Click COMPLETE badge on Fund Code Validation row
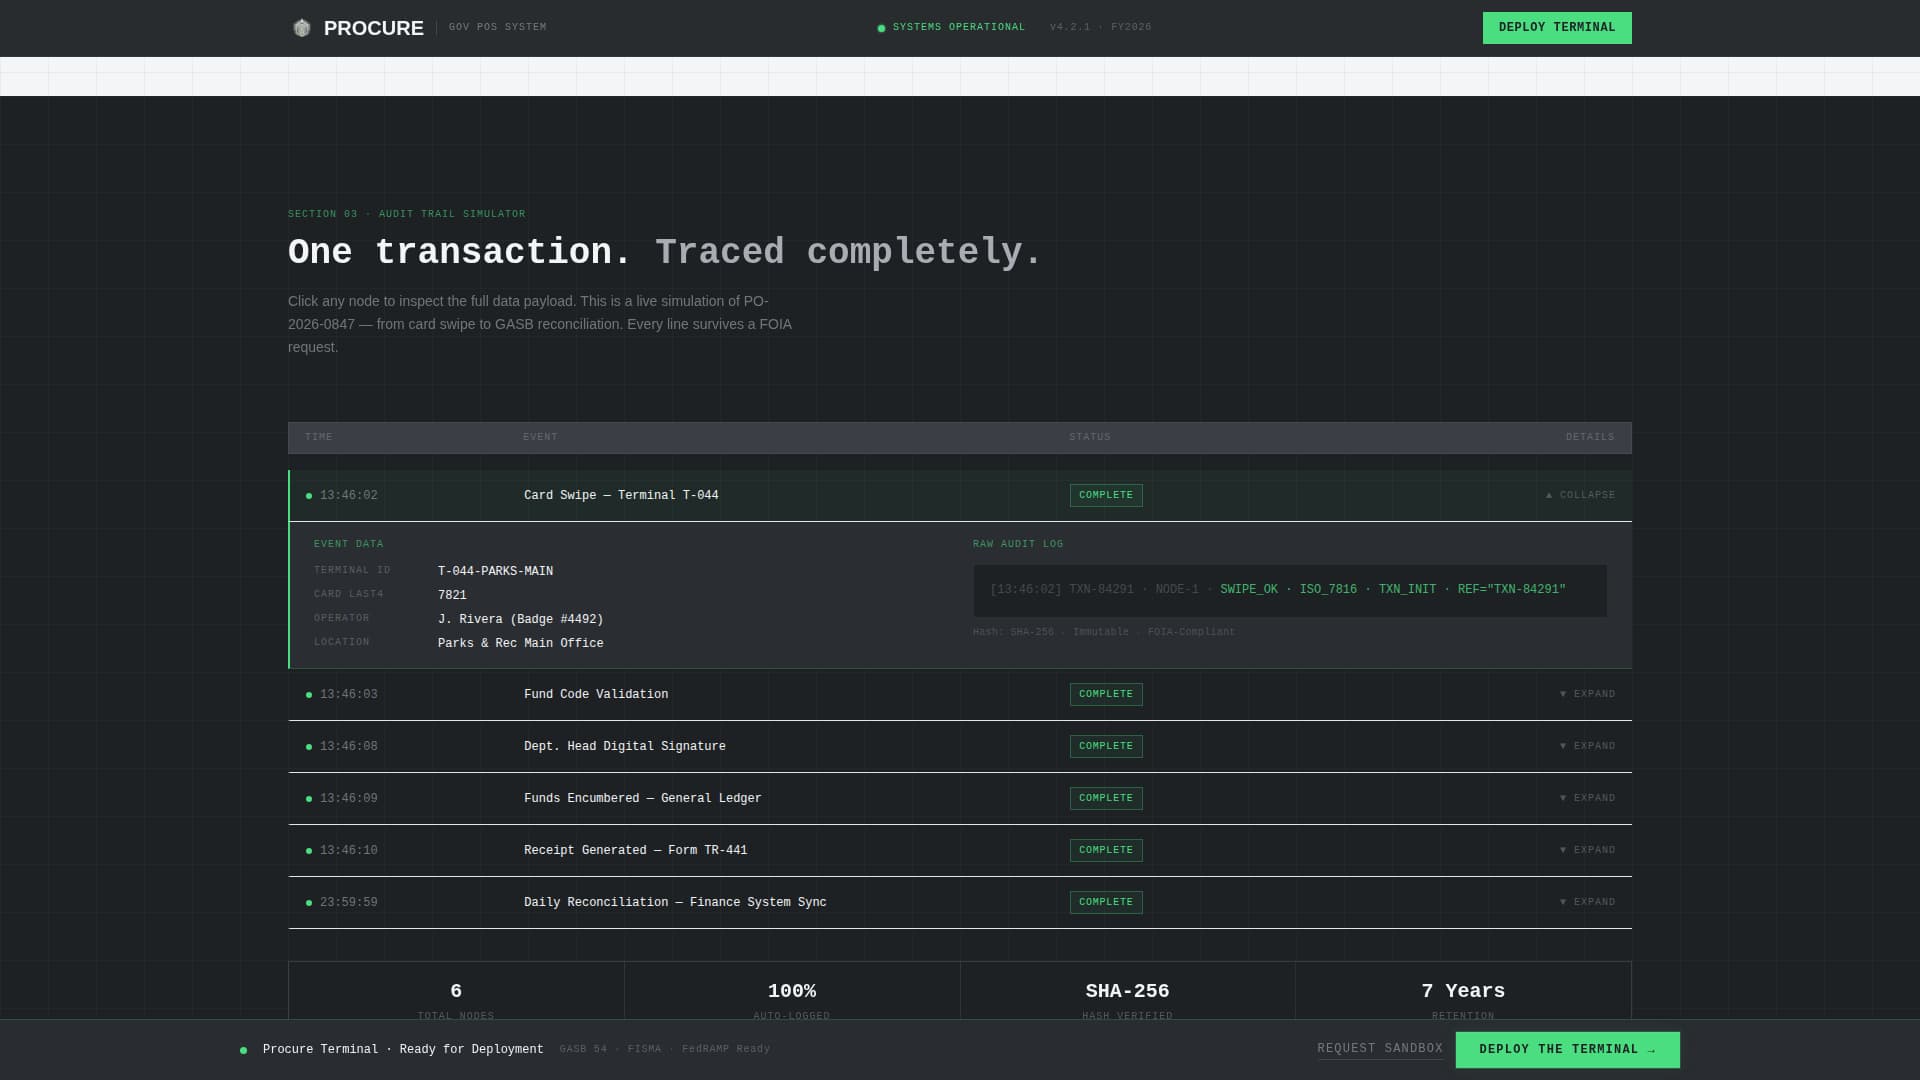 click(x=1106, y=694)
